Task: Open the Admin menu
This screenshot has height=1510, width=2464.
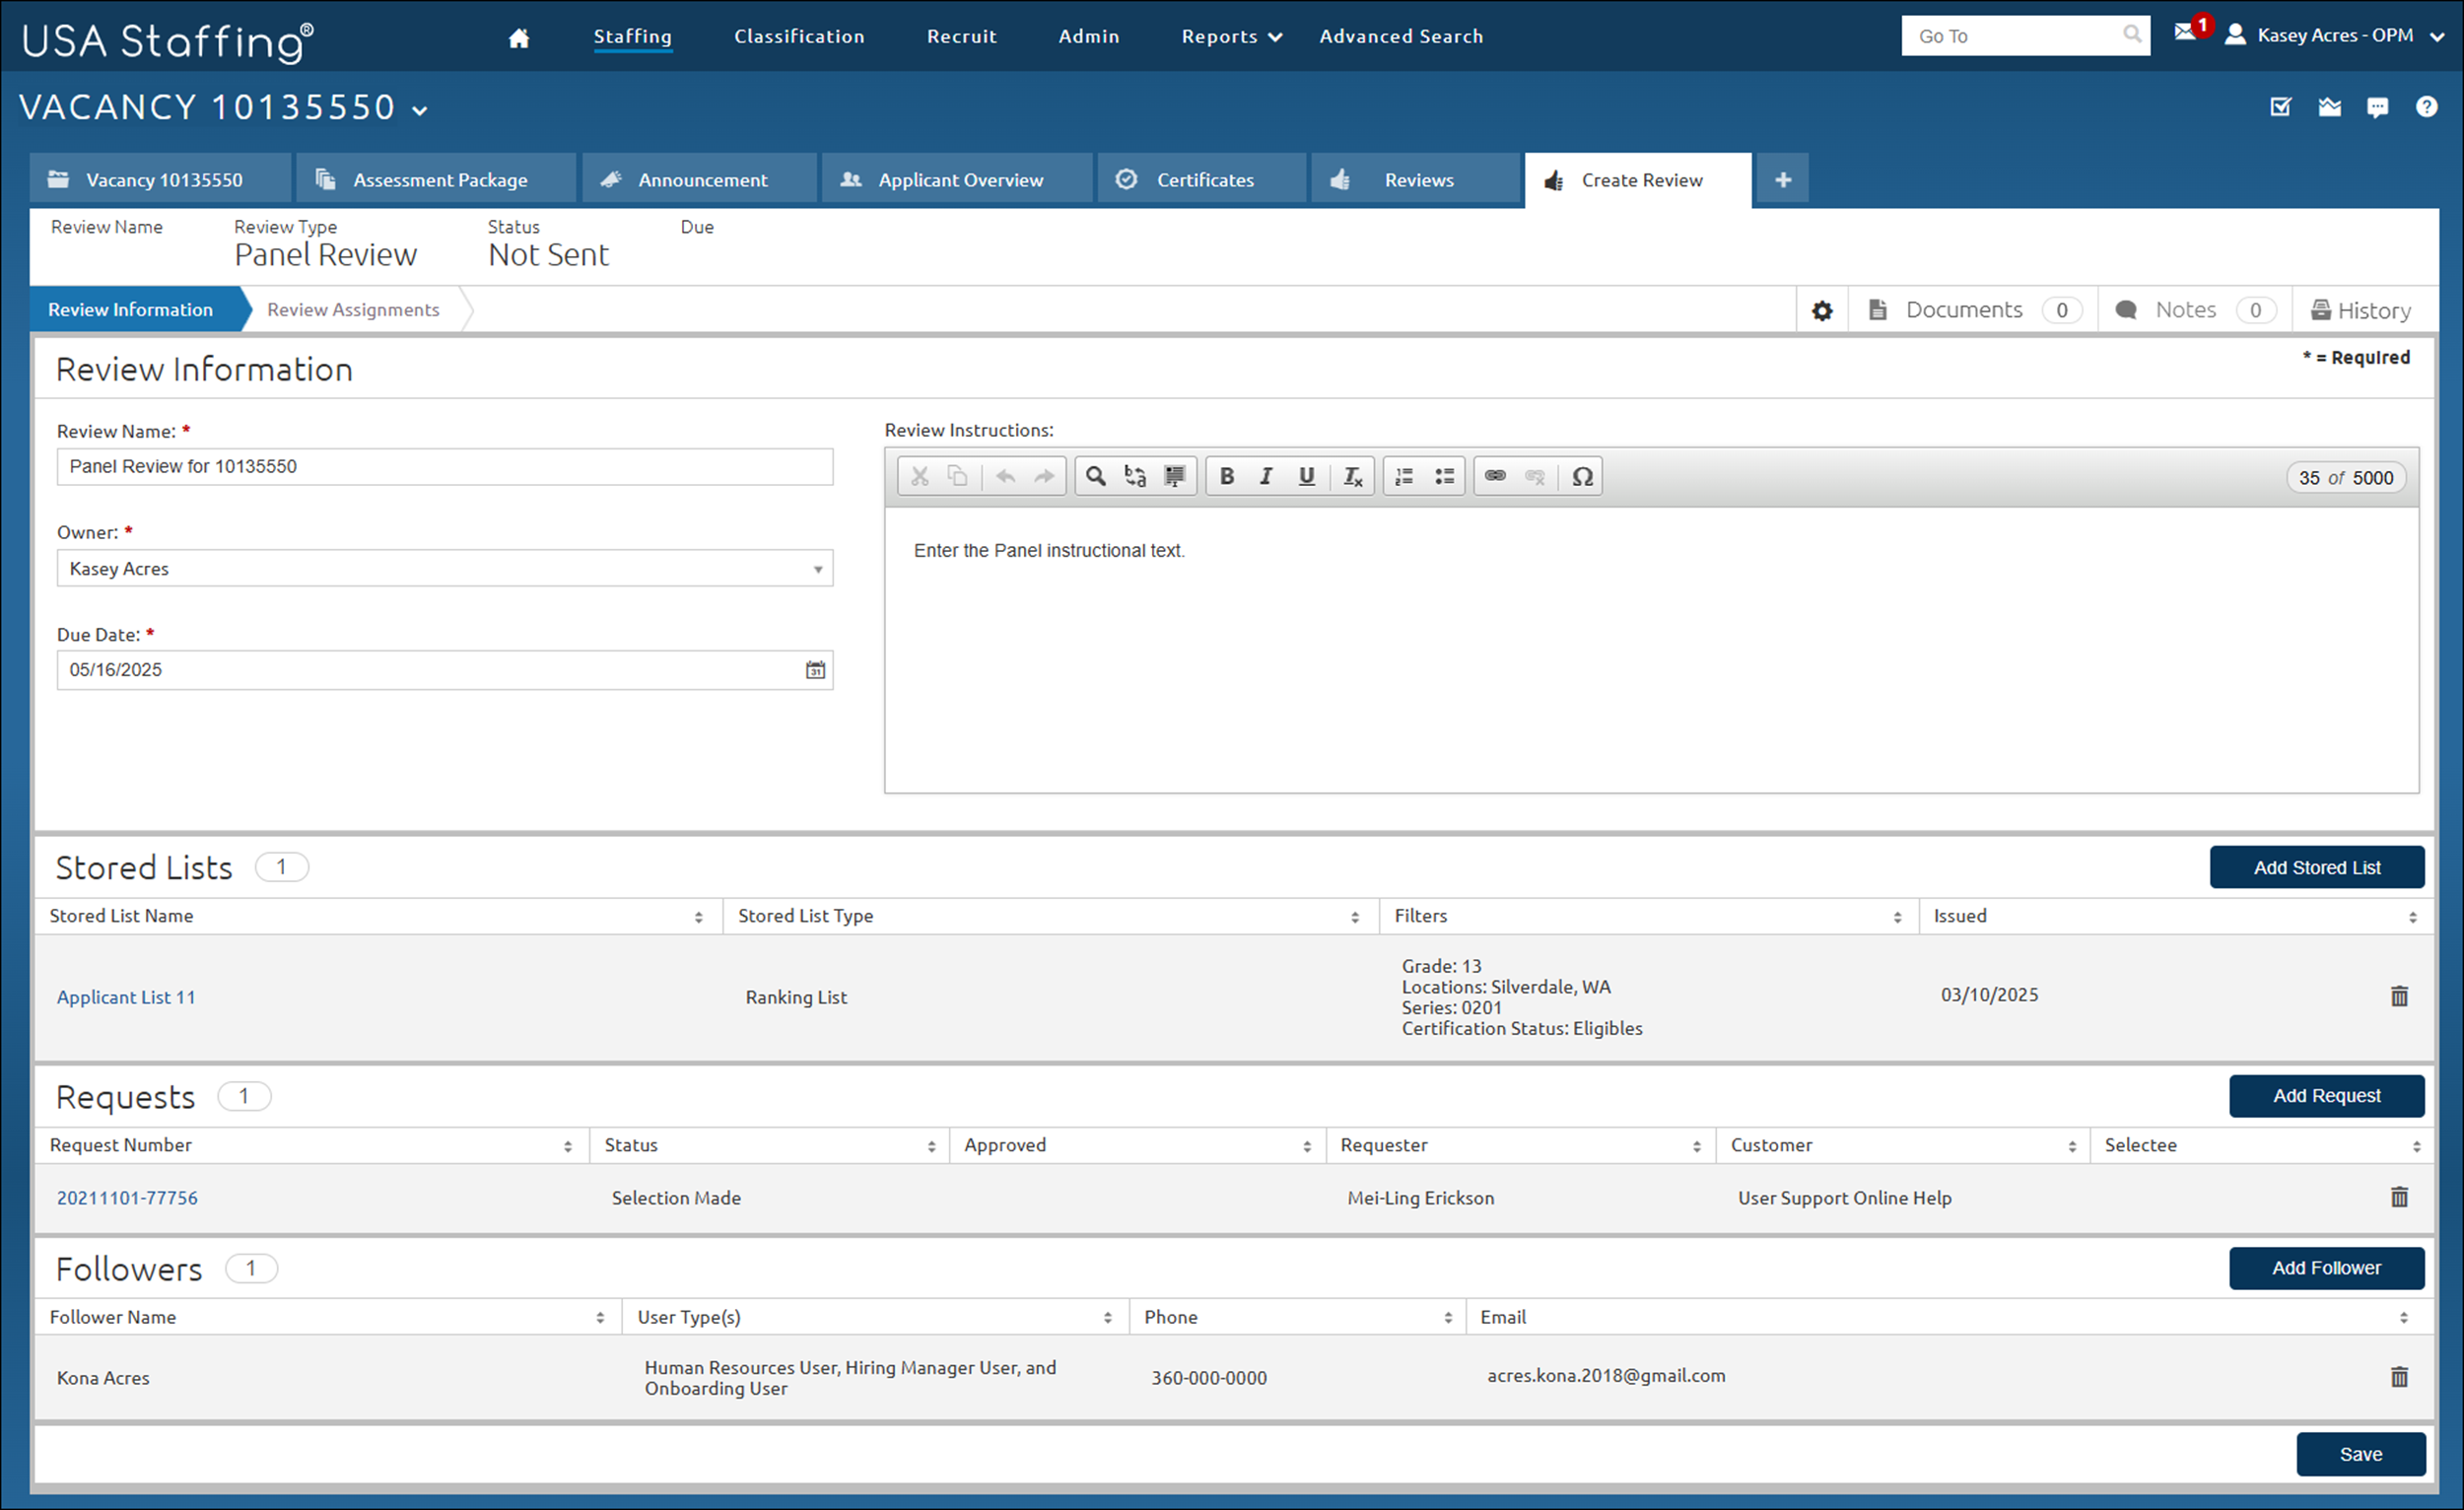Action: tap(1089, 37)
